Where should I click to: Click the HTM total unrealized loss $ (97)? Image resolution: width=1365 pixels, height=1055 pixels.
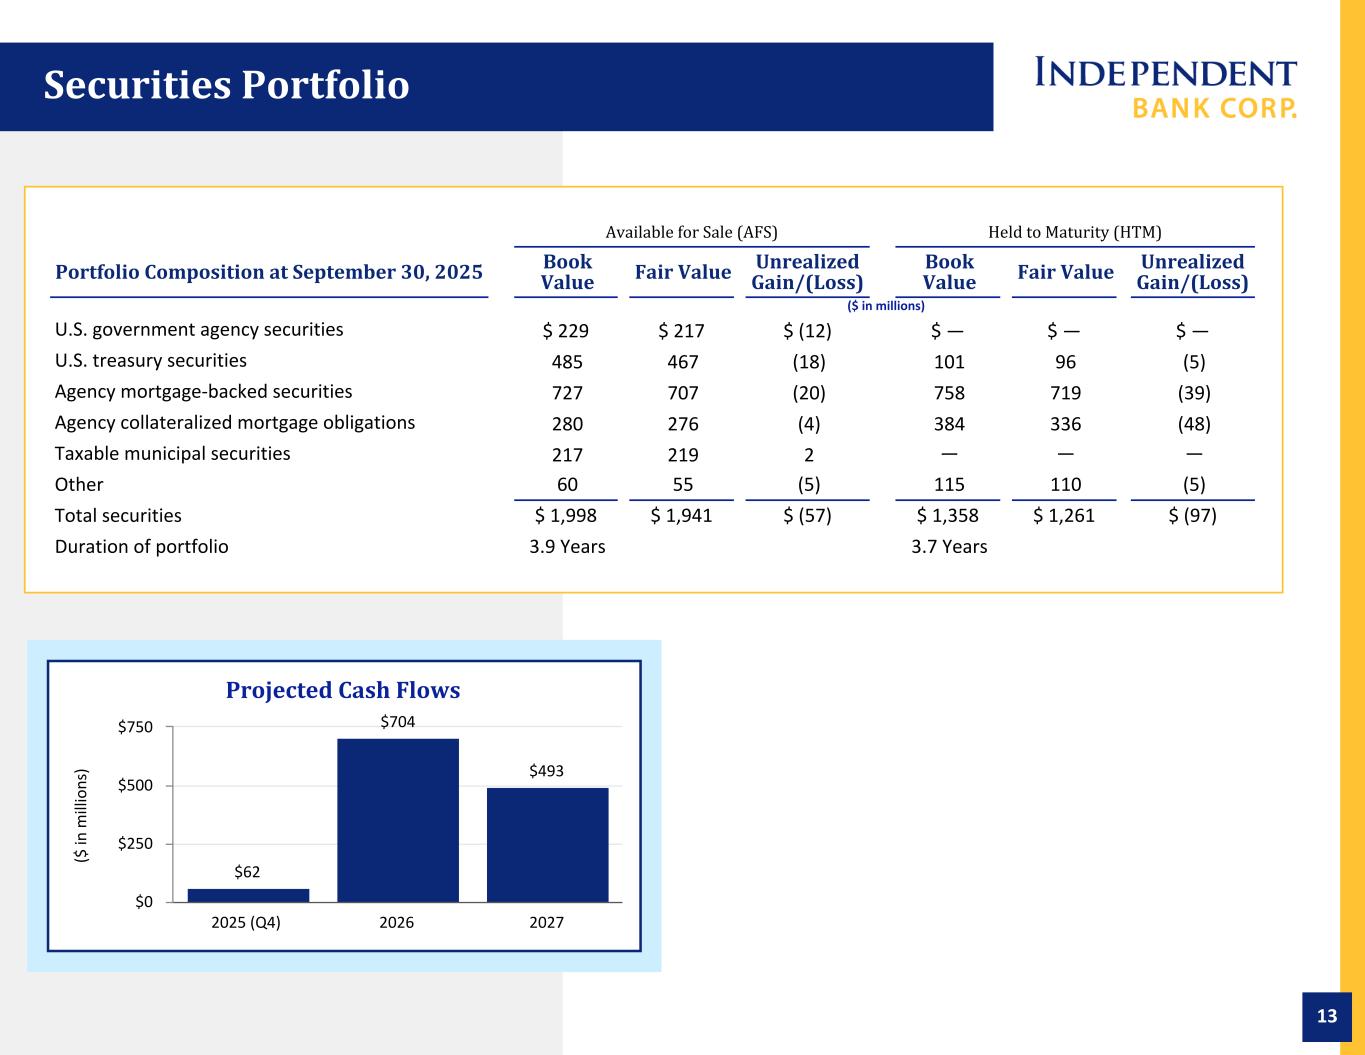click(1192, 516)
